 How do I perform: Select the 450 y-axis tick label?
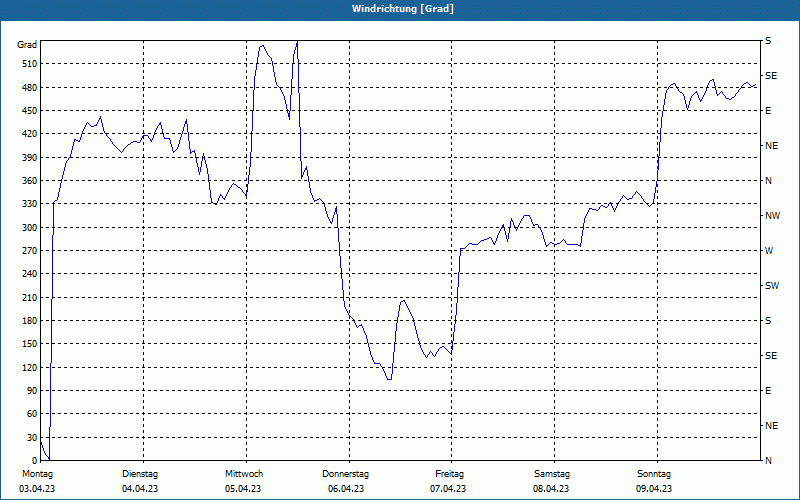tap(31, 111)
